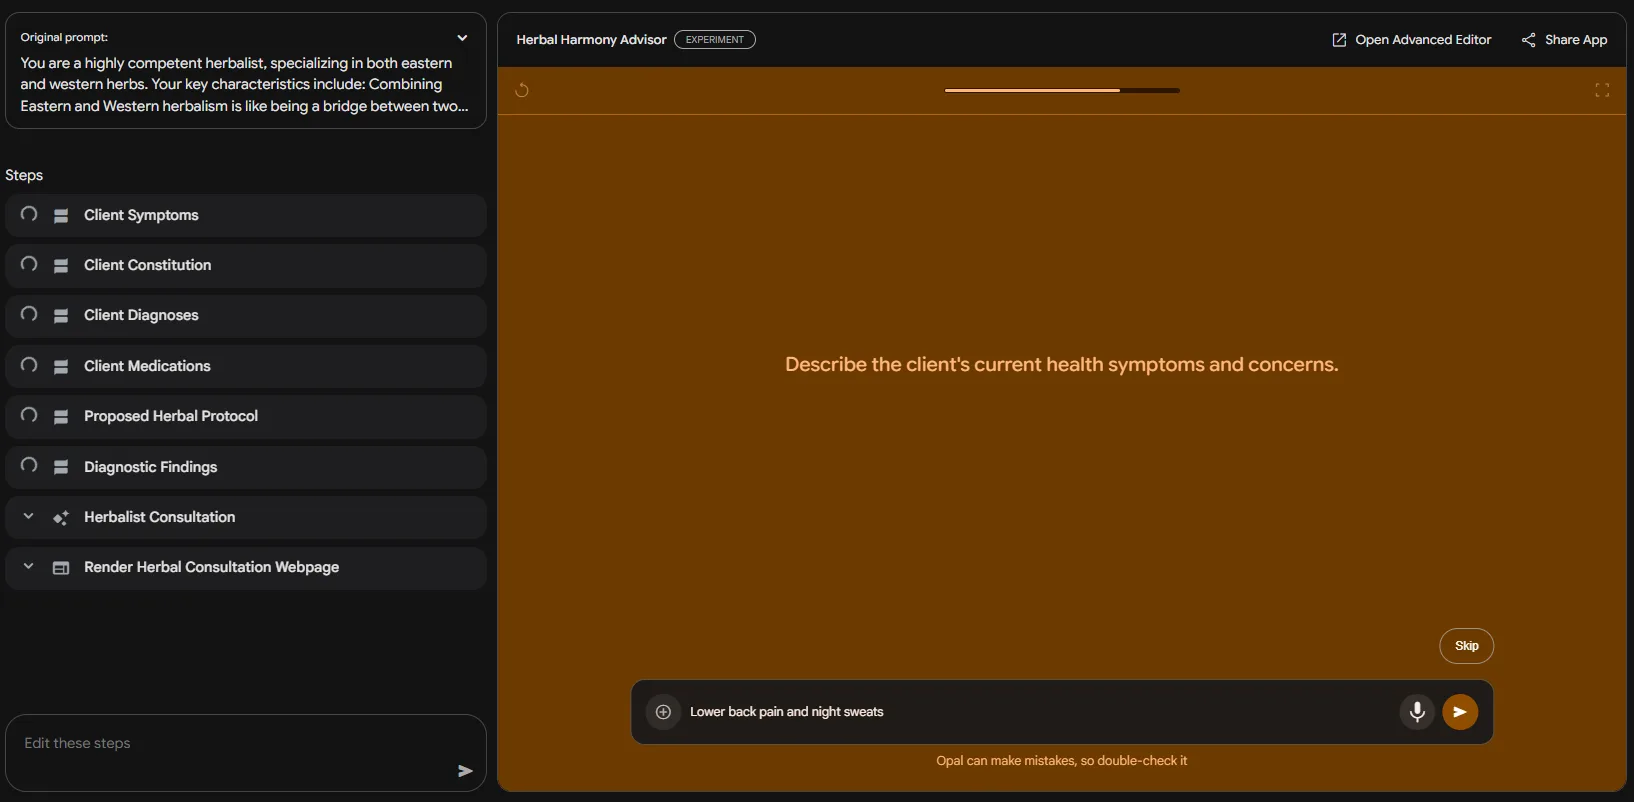Image resolution: width=1634 pixels, height=802 pixels.
Task: Click the restart arrow icon in the app preview
Action: pos(522,91)
